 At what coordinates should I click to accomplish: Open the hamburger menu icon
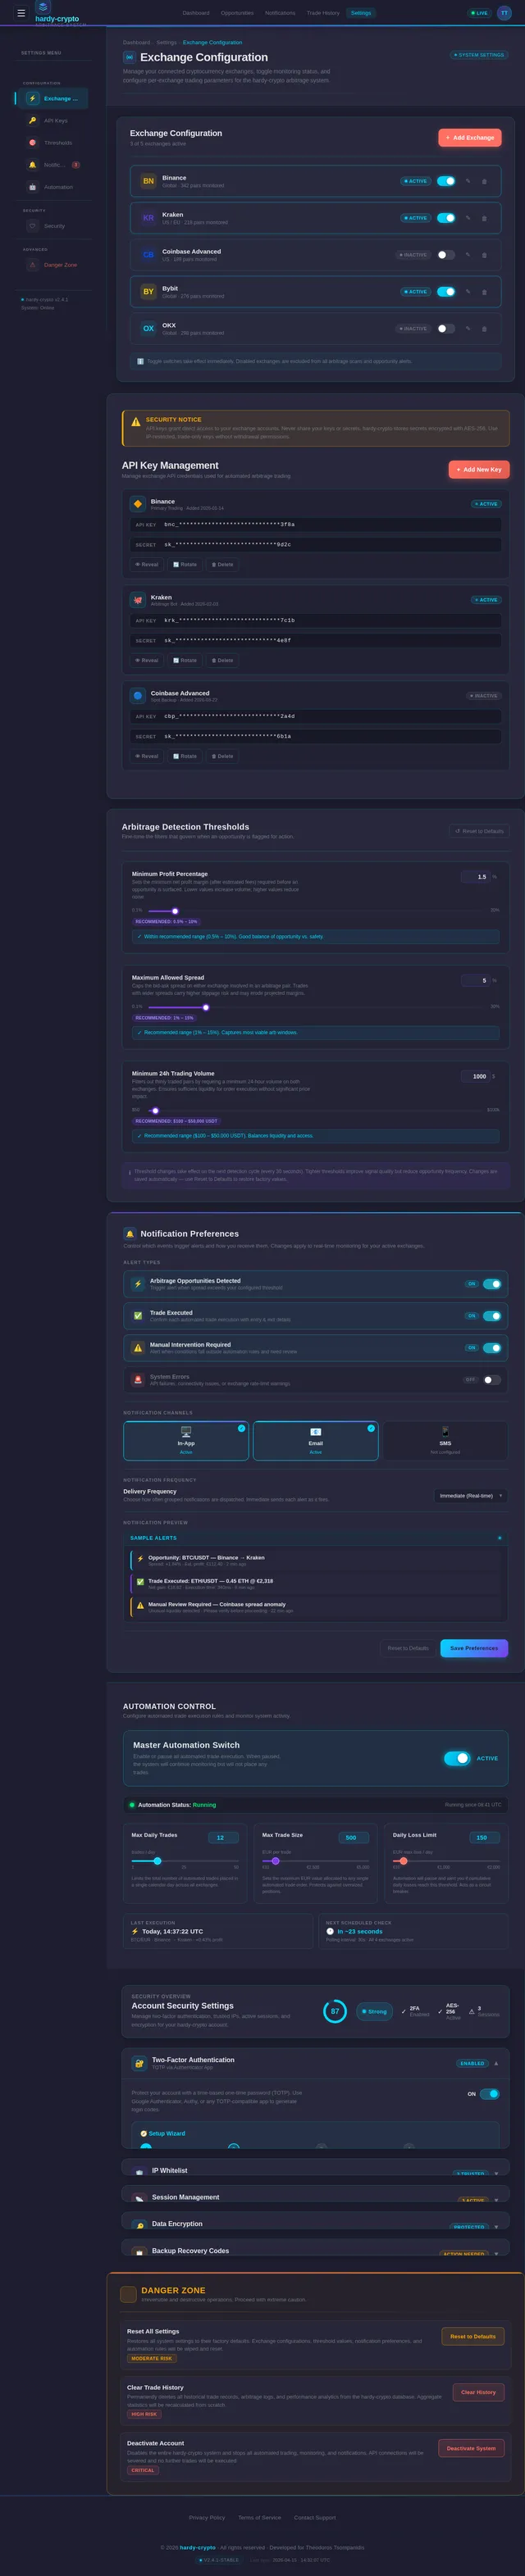pos(20,13)
